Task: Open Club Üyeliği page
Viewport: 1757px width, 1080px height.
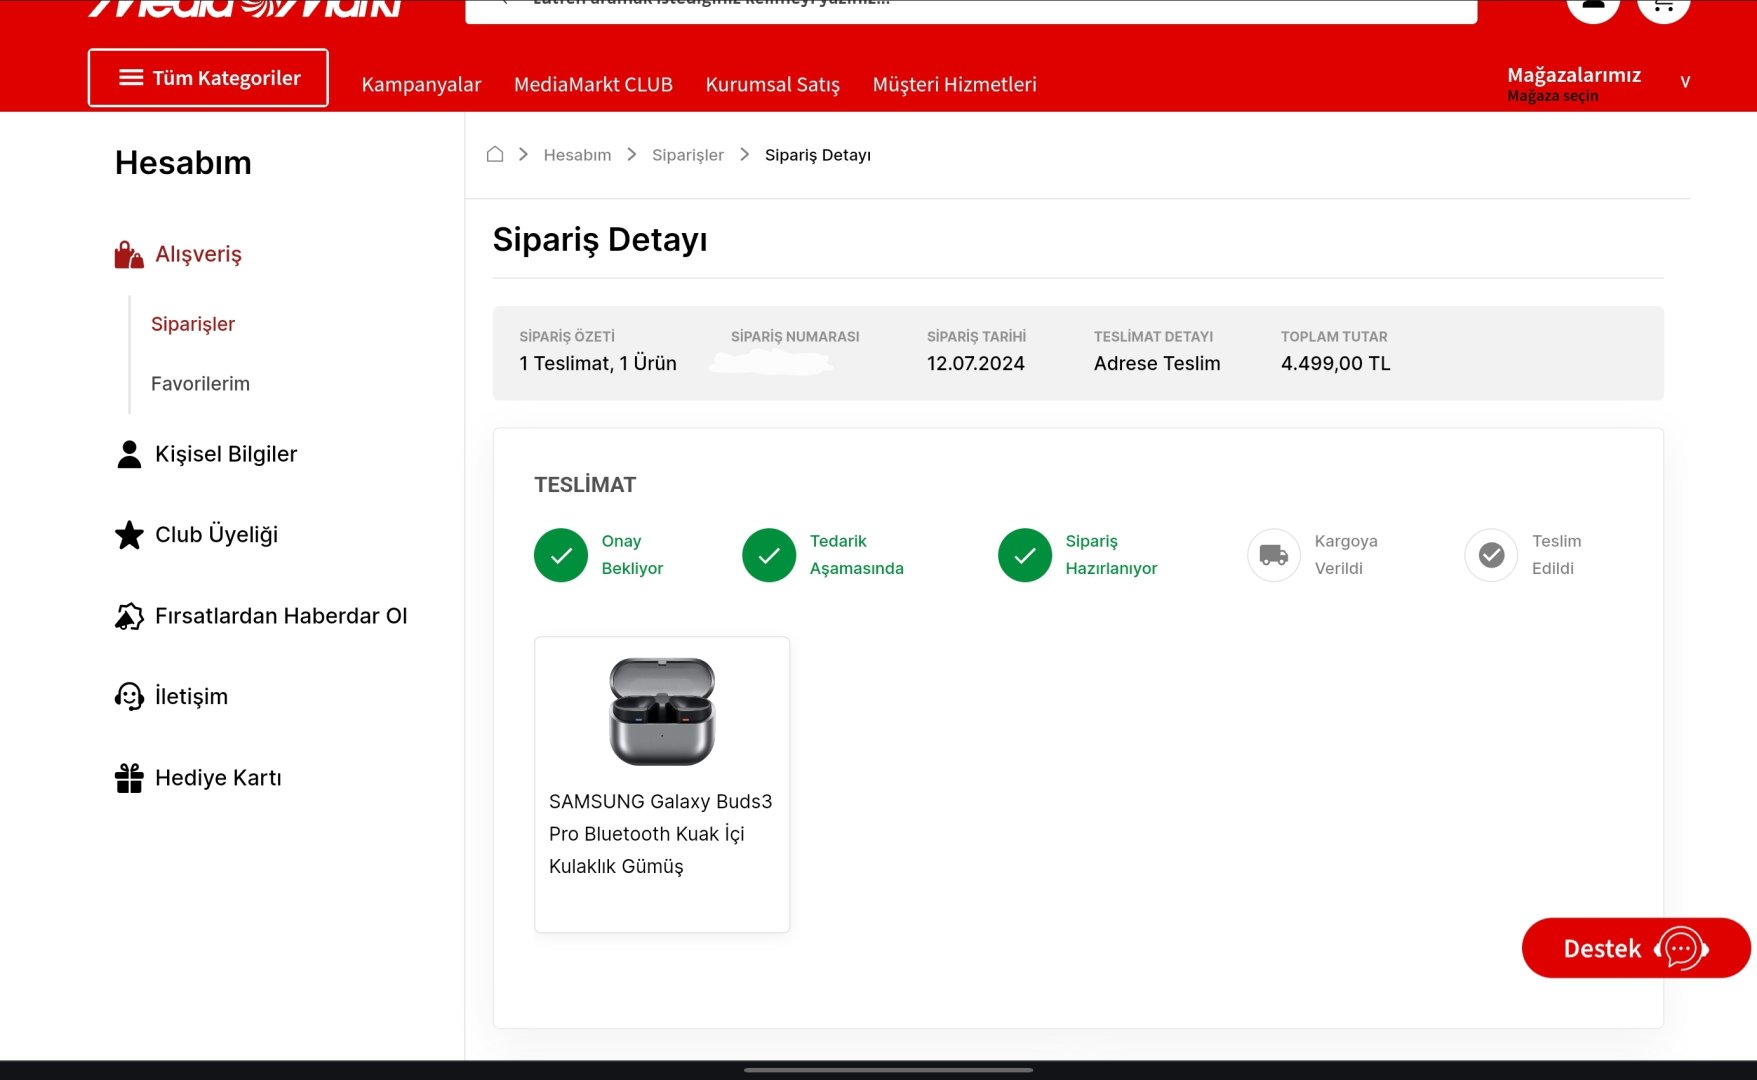Action: tap(216, 535)
